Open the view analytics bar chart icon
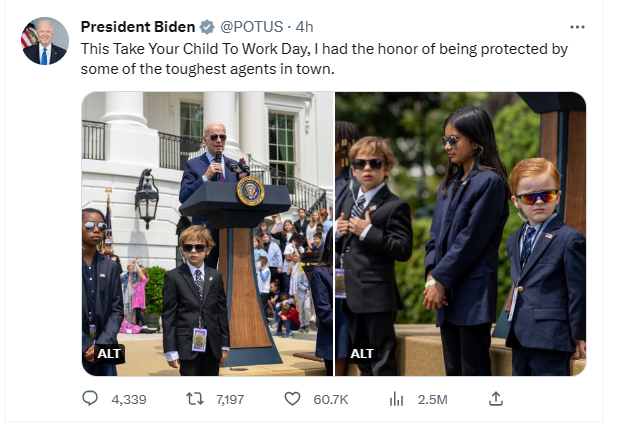Viewport: 623px width, 424px height. click(396, 399)
